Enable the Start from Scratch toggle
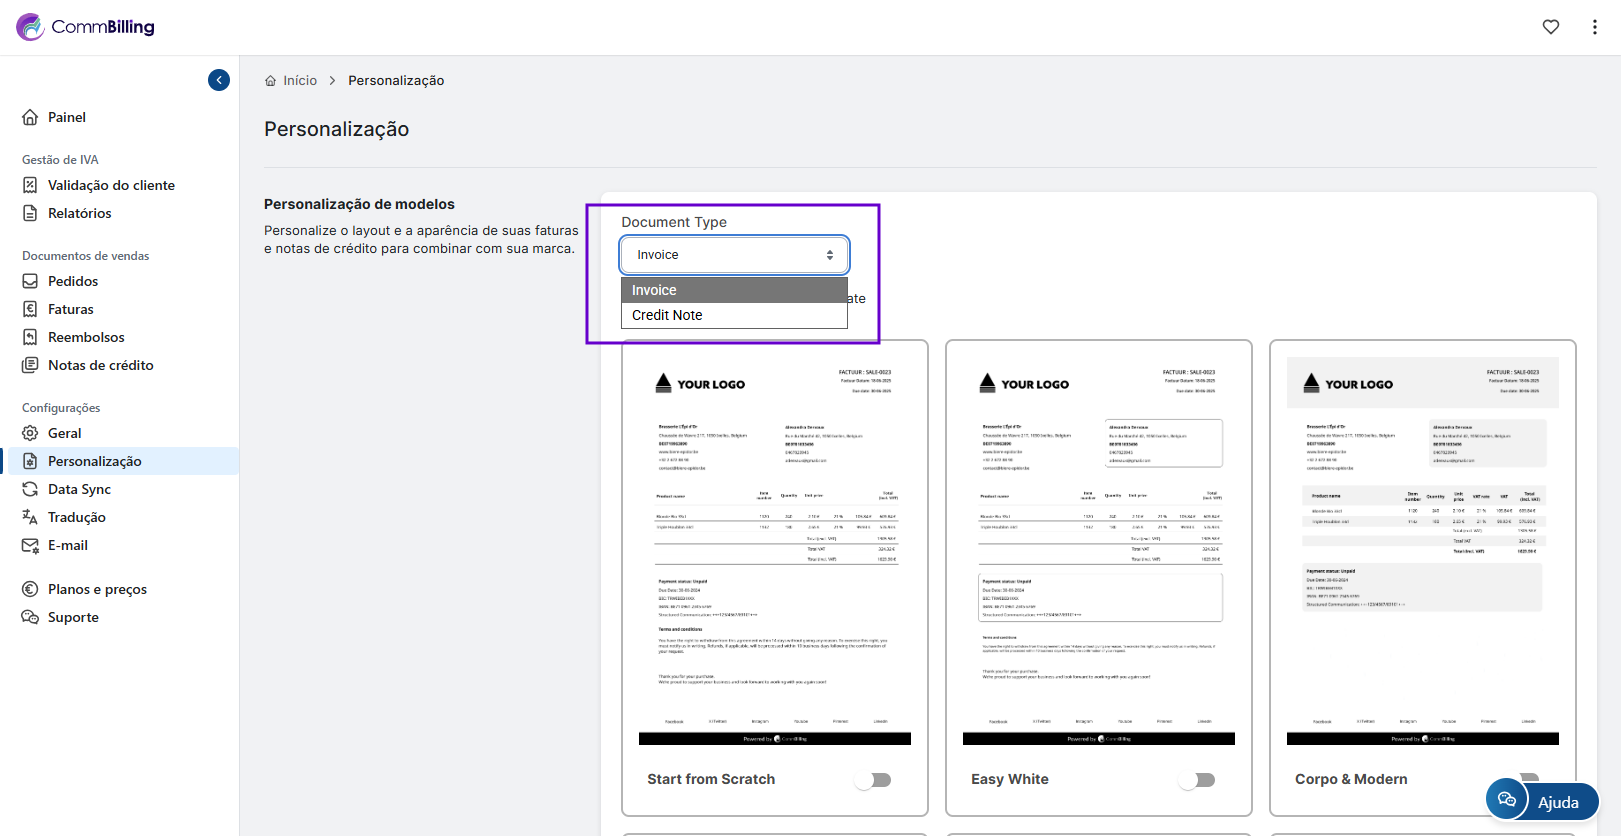 coord(873,780)
